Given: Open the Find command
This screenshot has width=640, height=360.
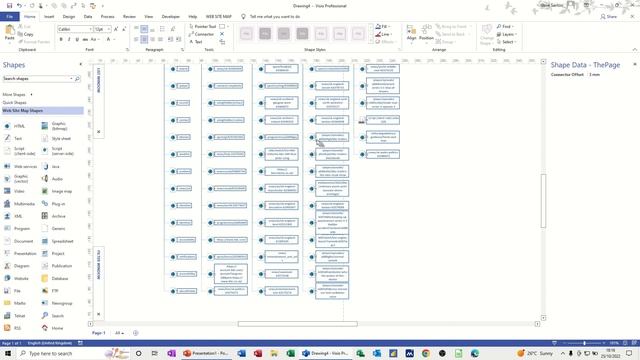Looking at the screenshot, I should click(505, 27).
